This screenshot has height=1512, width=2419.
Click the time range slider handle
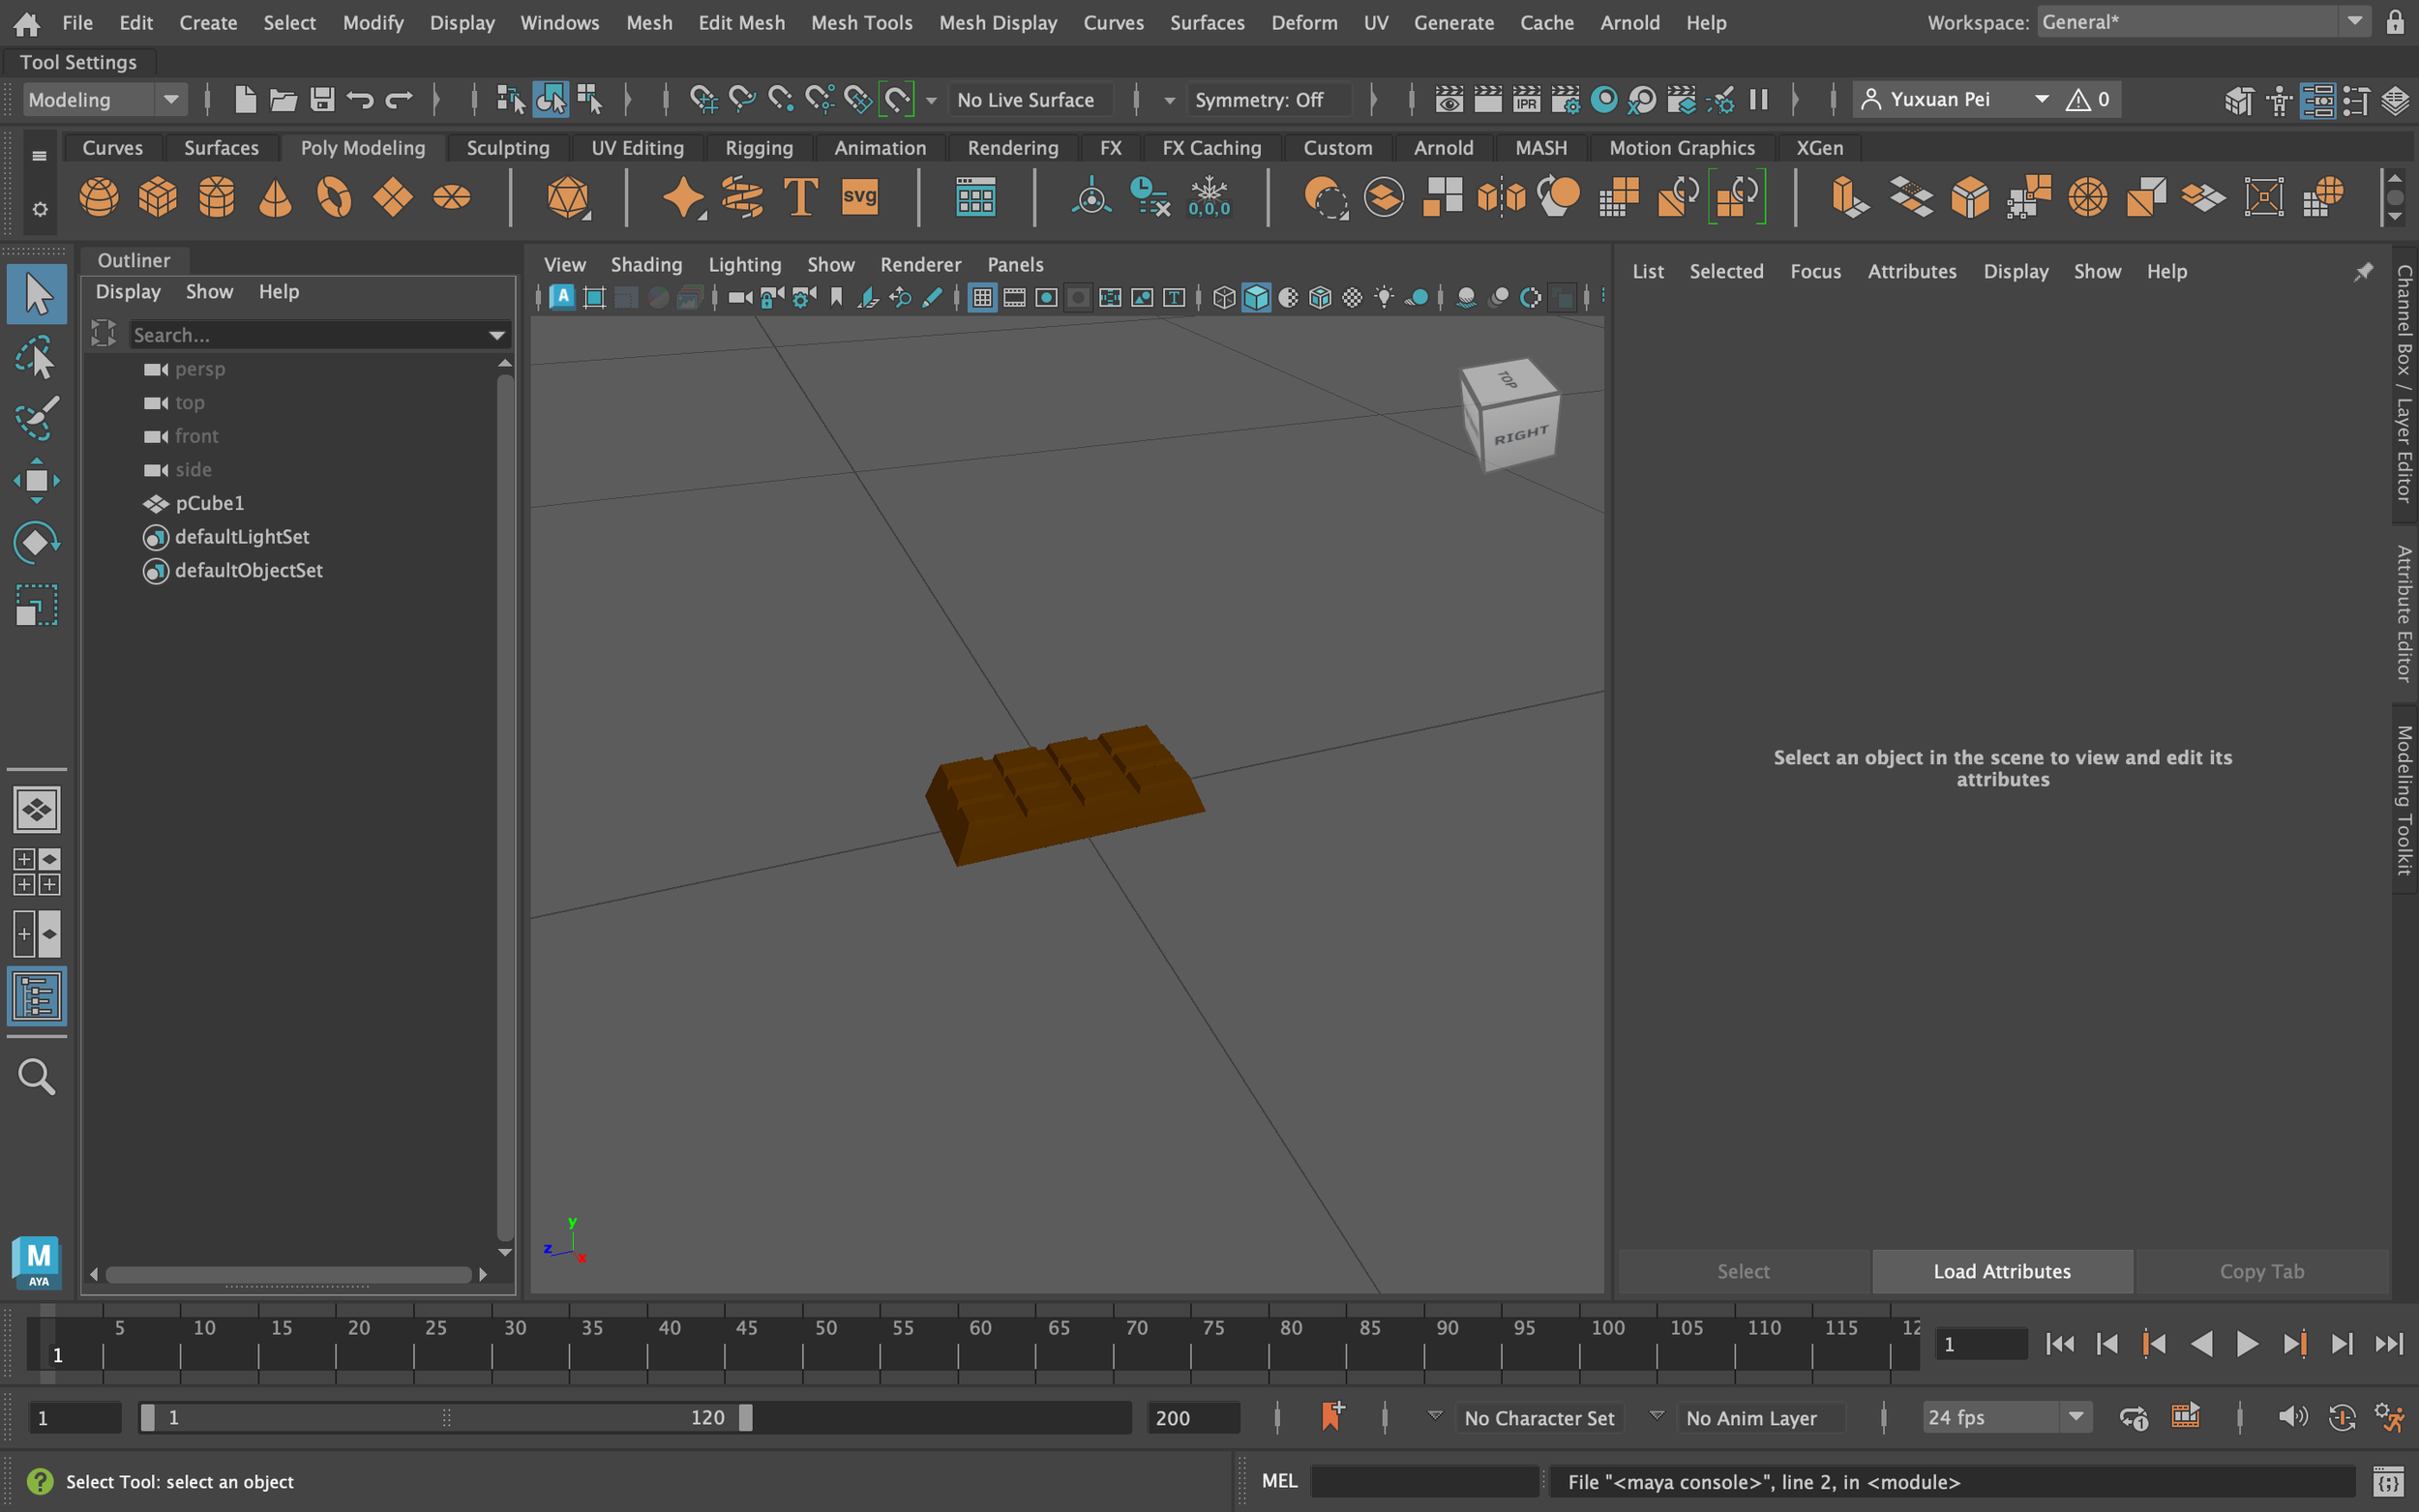[x=745, y=1417]
